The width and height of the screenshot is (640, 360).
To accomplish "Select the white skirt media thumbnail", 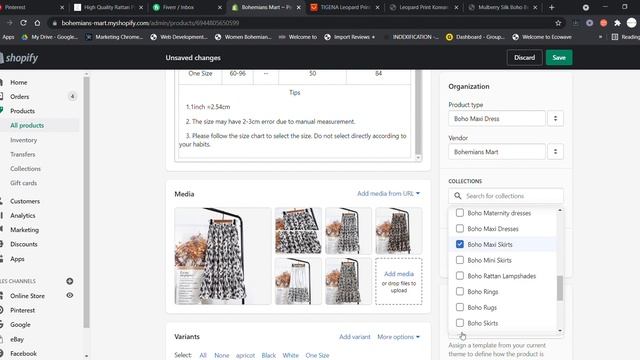I will click(x=298, y=281).
